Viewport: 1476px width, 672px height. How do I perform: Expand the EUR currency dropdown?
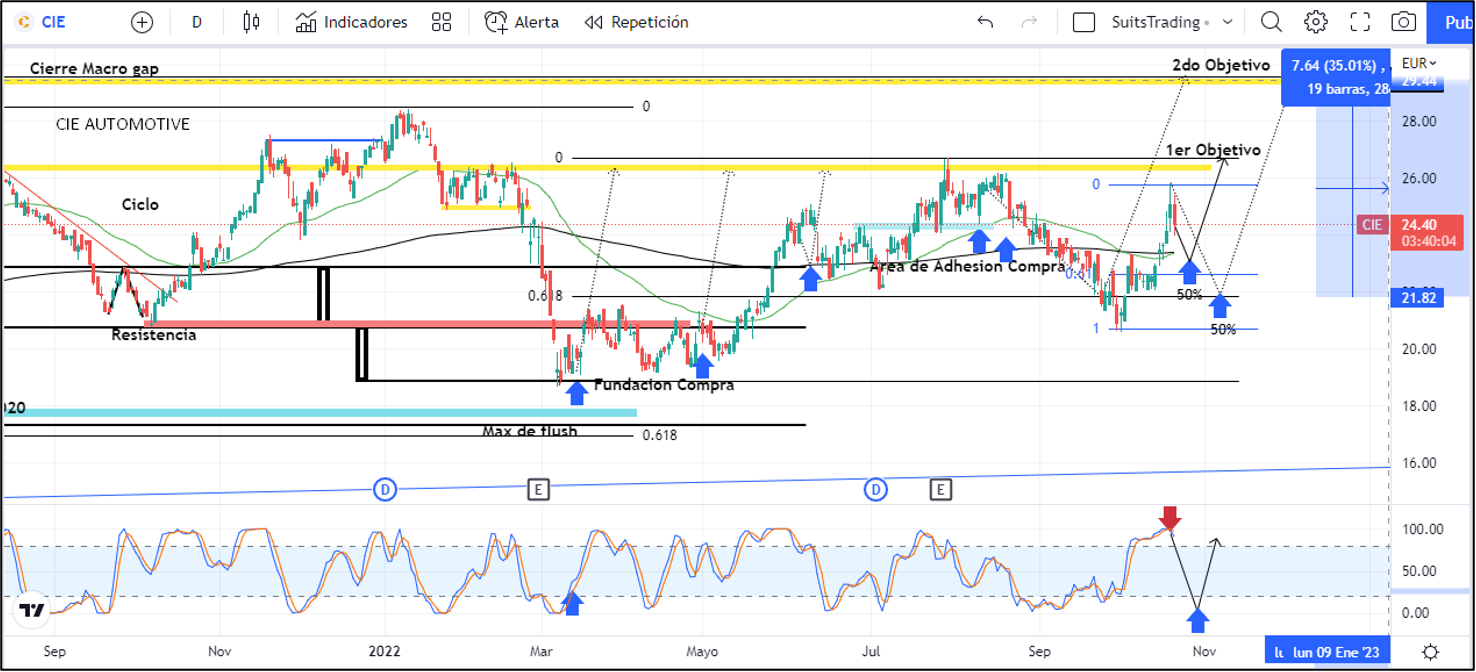(x=1419, y=62)
